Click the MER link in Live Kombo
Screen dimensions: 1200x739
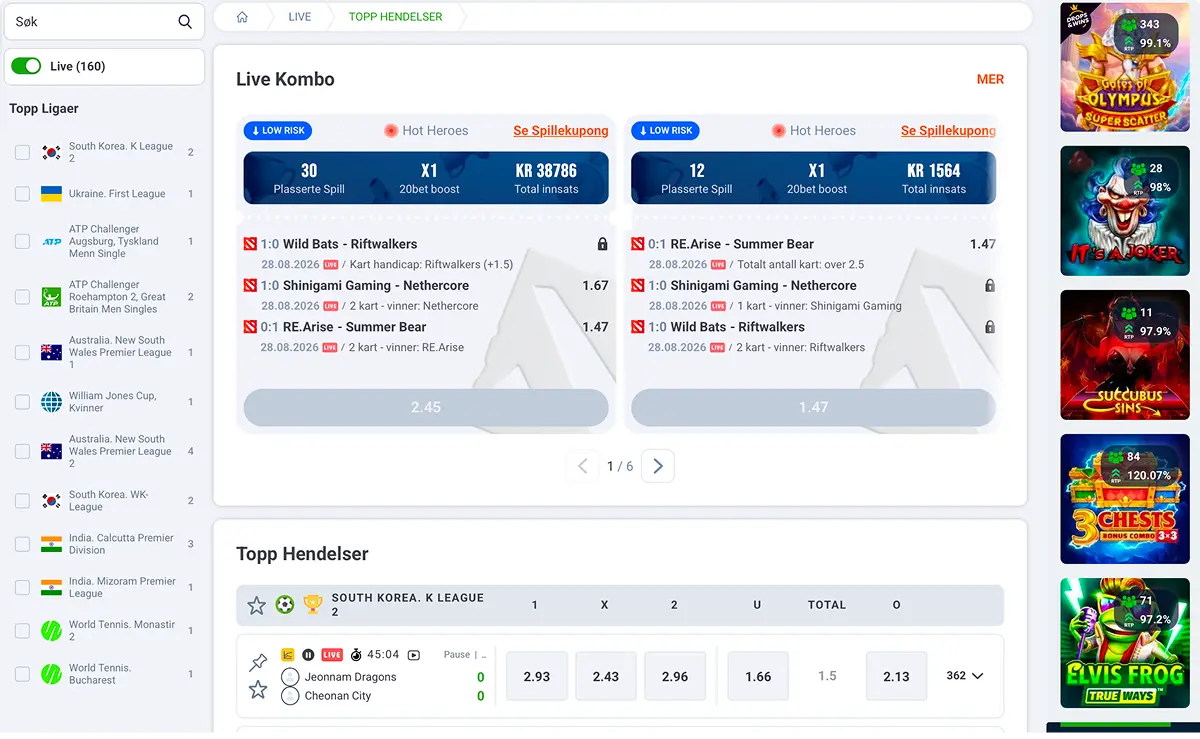(x=990, y=79)
